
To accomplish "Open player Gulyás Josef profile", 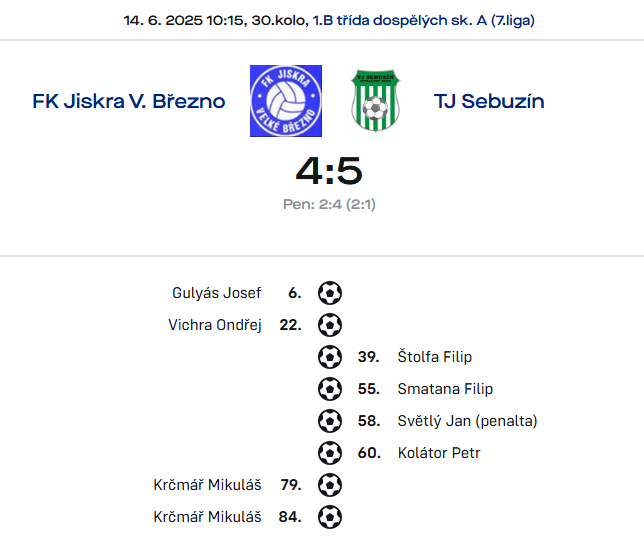I will [x=217, y=293].
